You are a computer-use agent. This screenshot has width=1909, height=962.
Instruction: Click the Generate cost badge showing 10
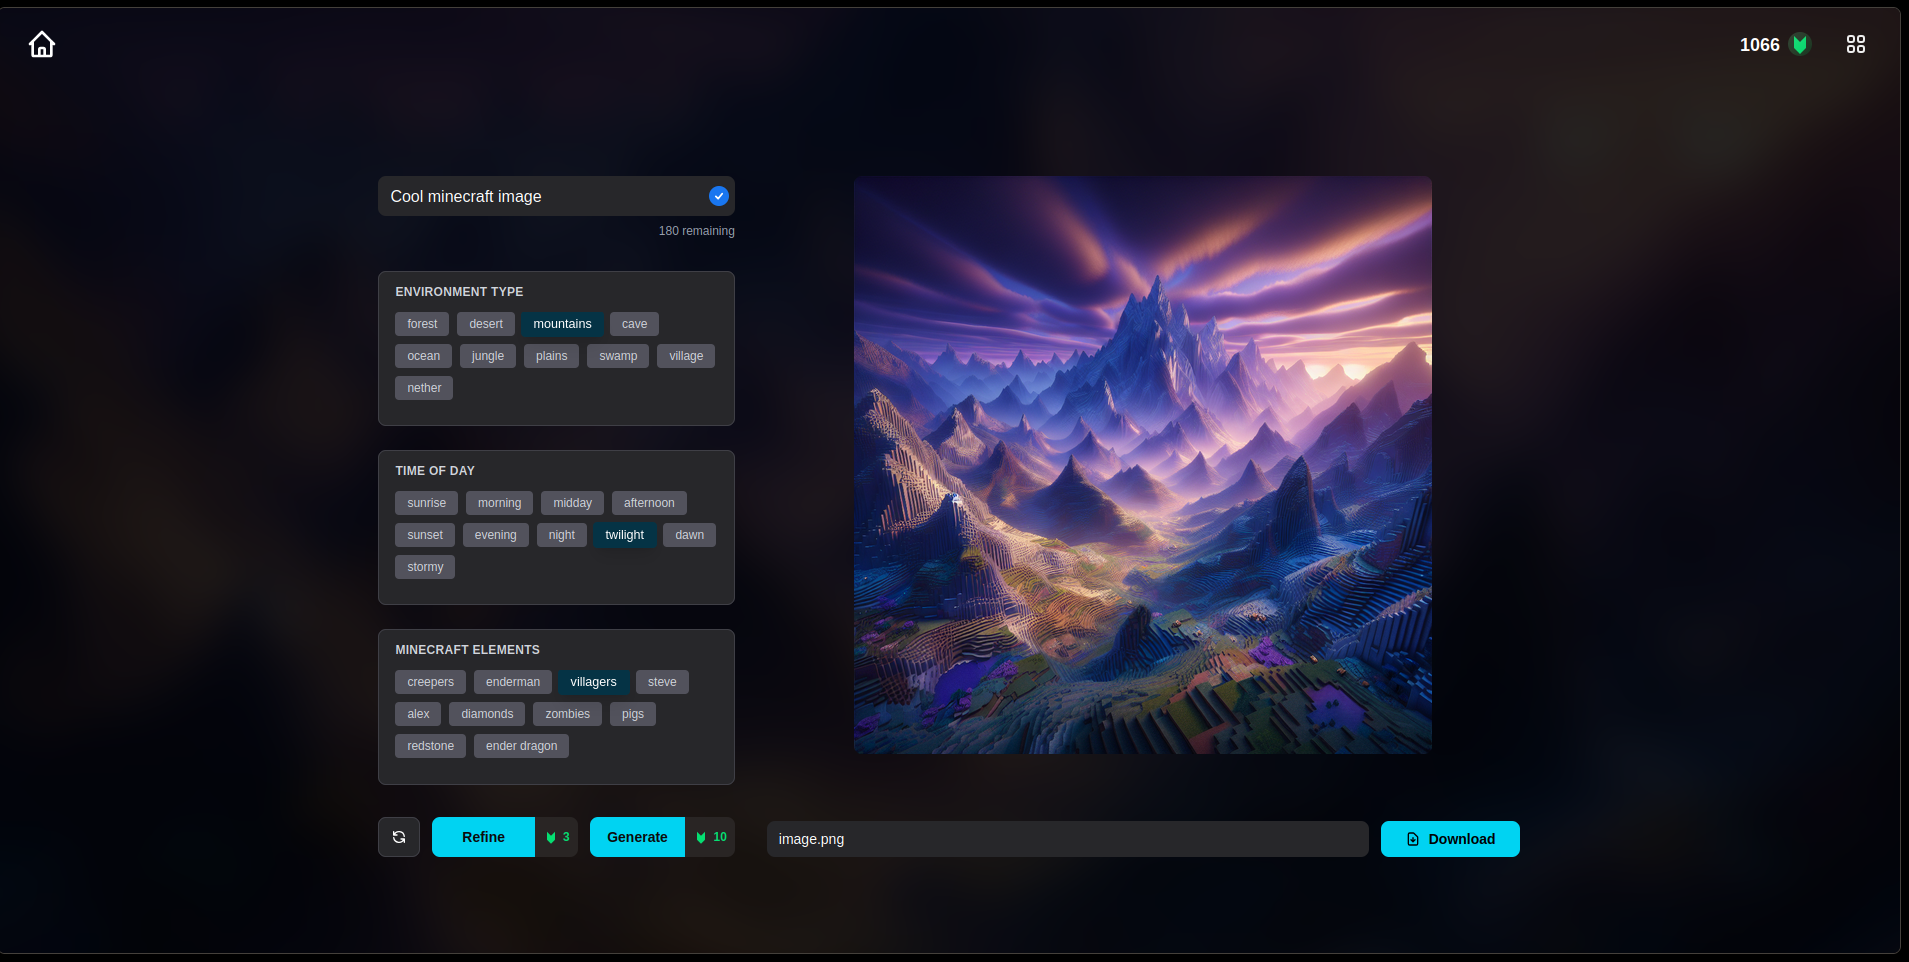point(711,837)
